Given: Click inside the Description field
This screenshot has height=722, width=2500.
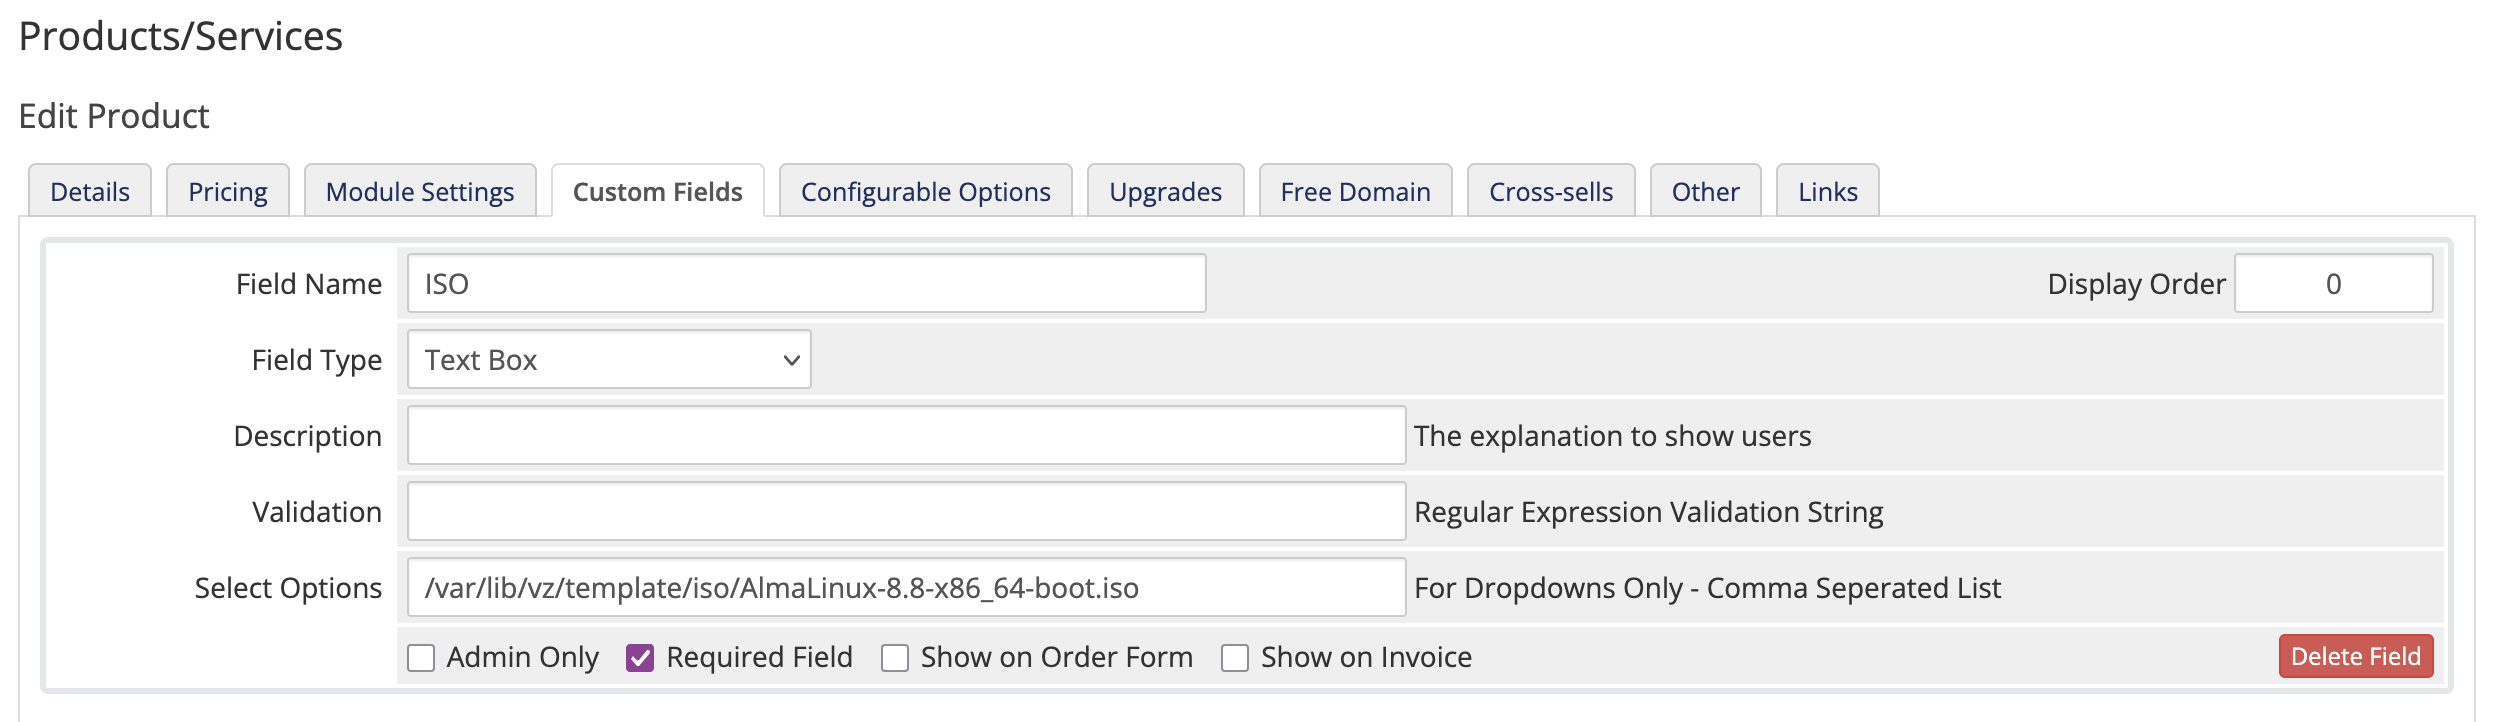Looking at the screenshot, I should [905, 435].
